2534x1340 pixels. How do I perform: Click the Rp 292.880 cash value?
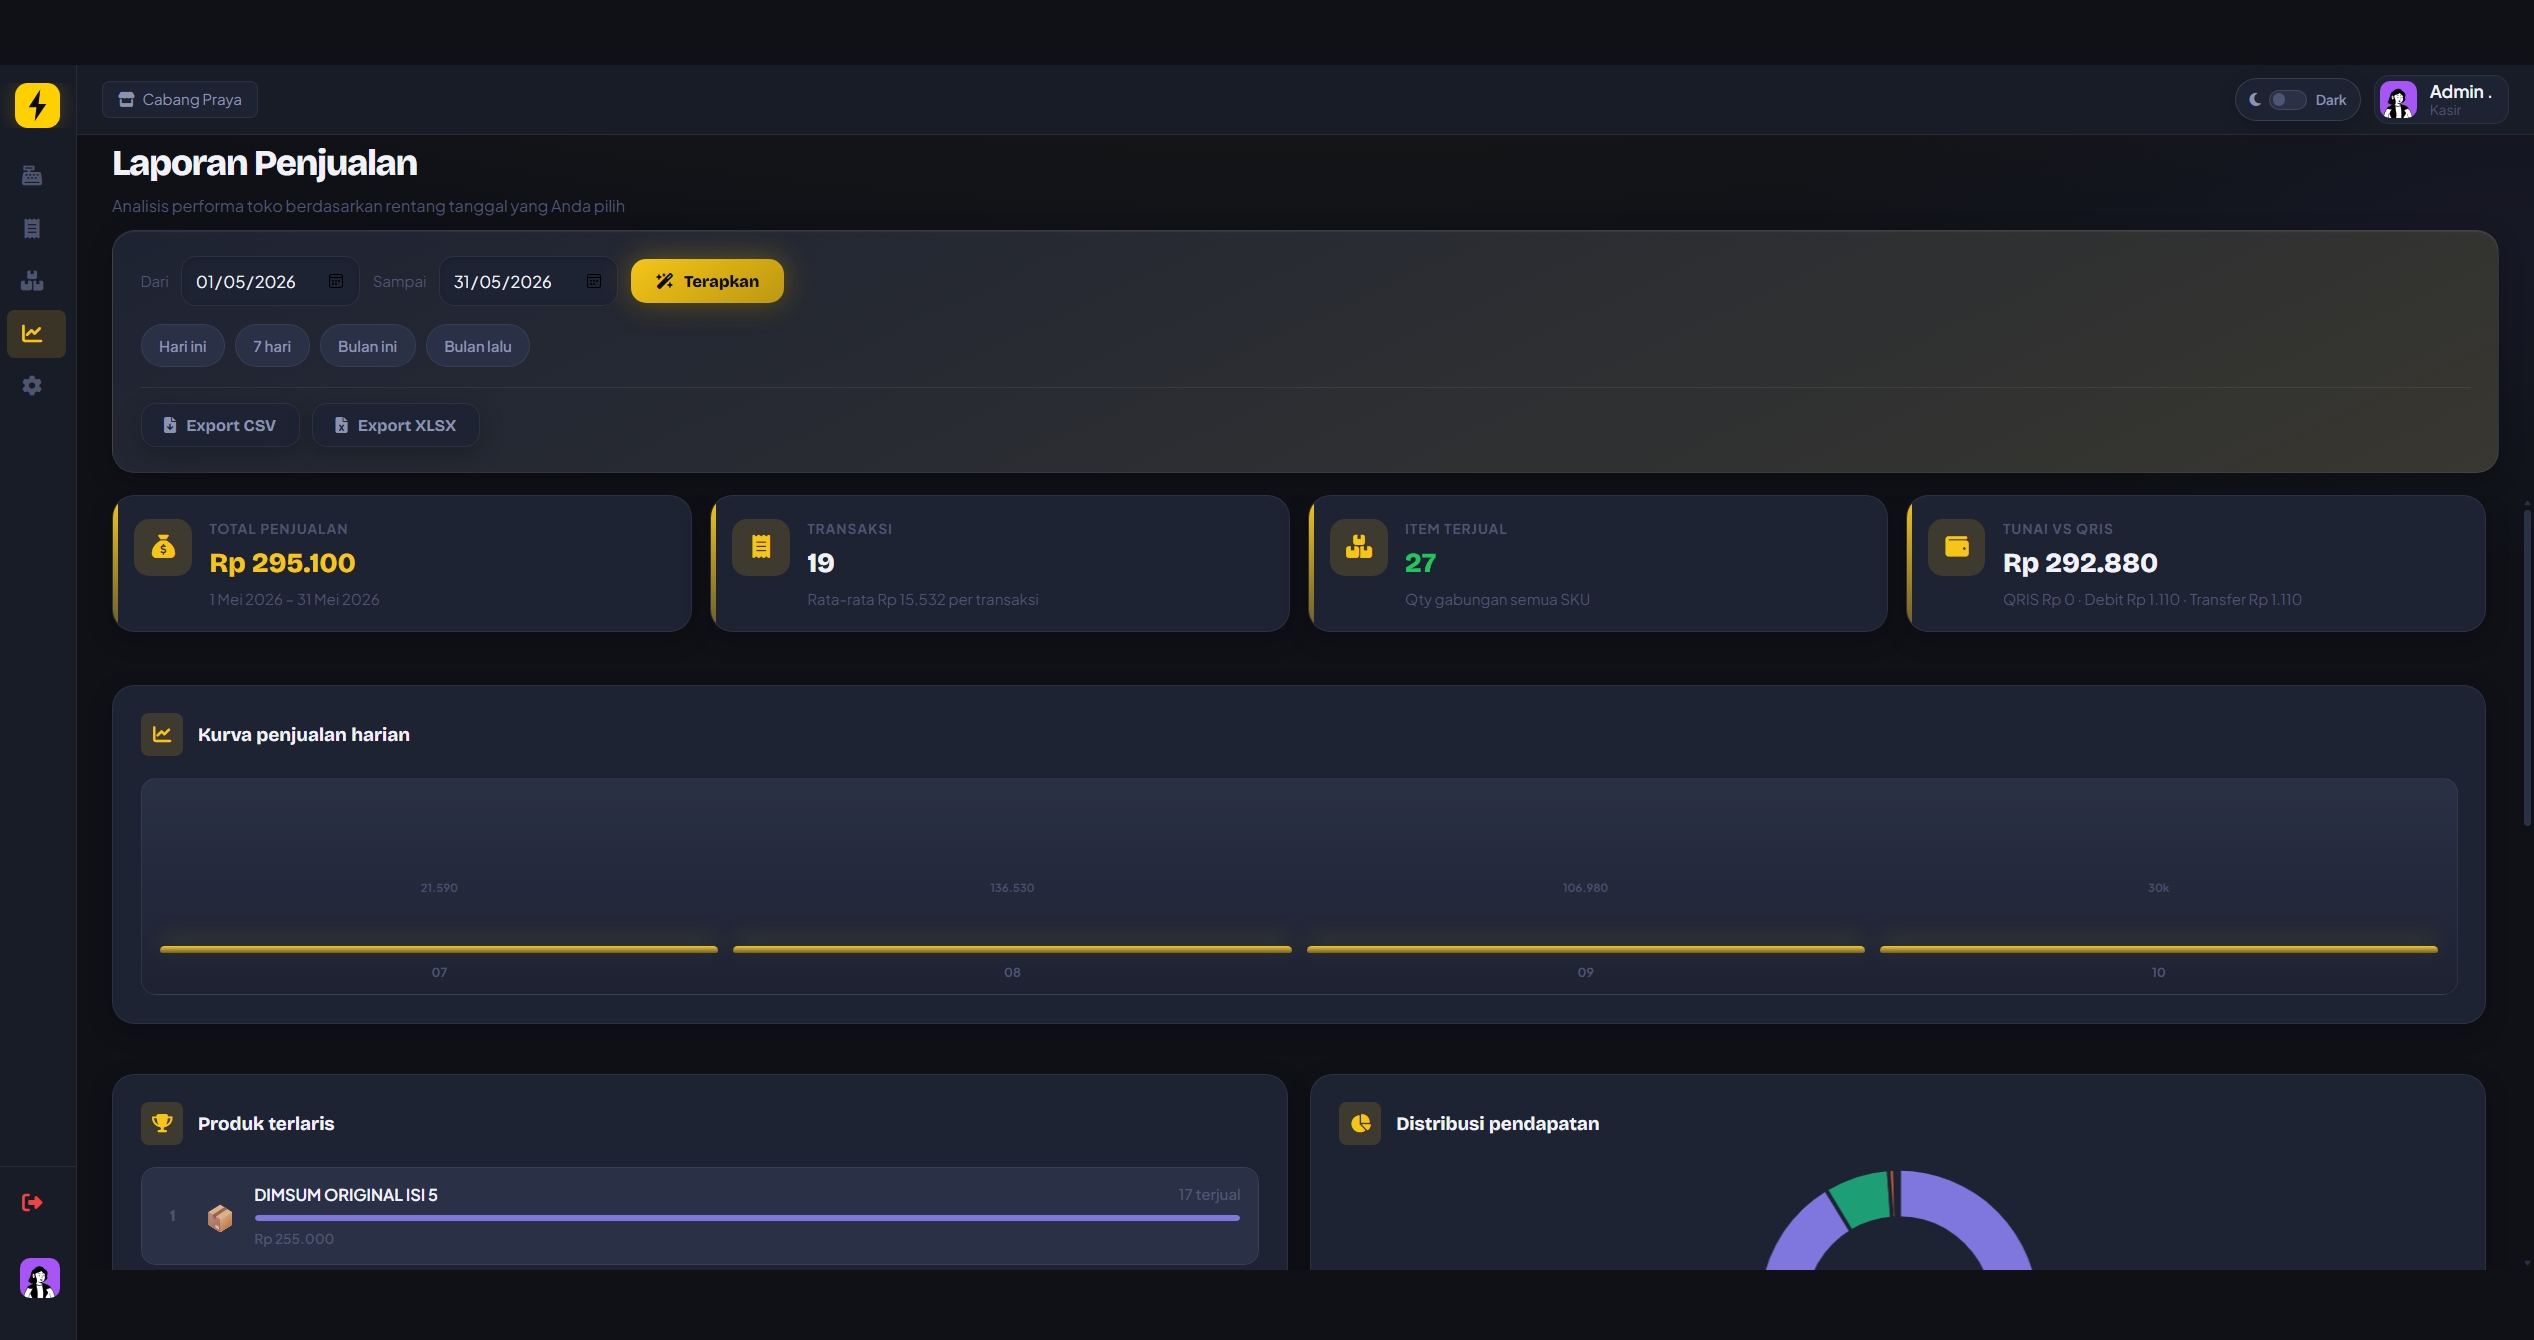point(2080,563)
